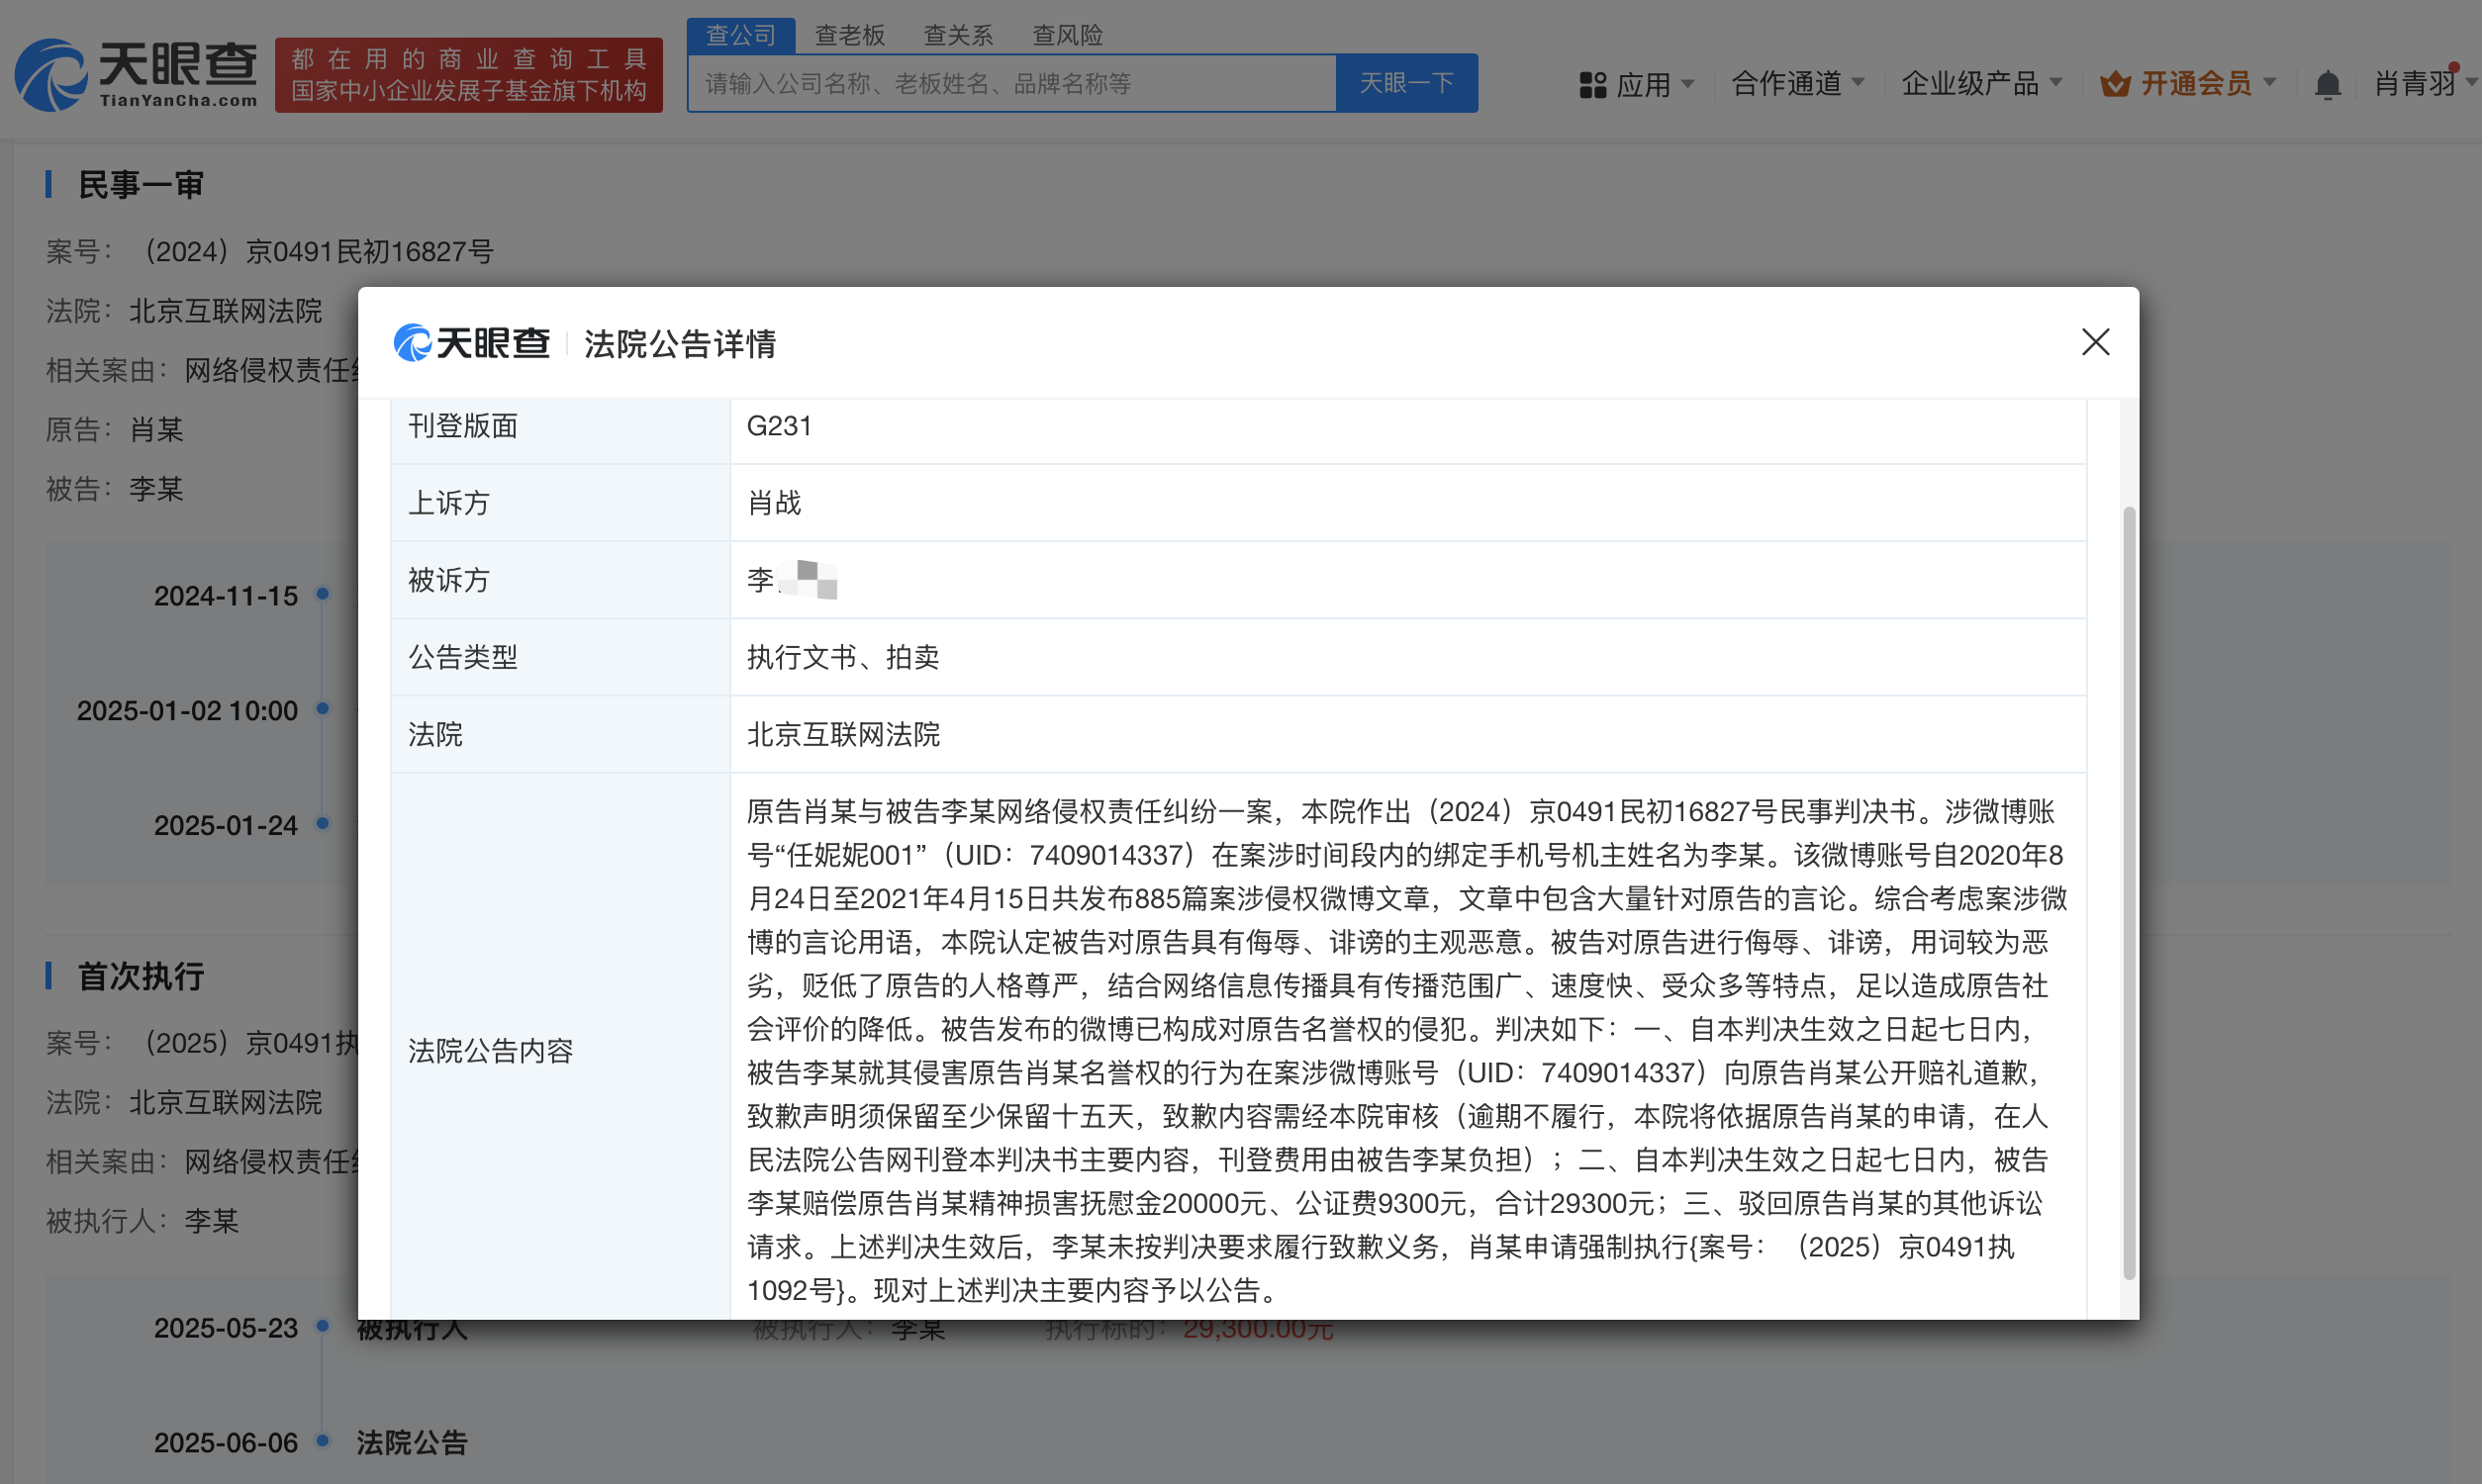Viewport: 2482px width, 1484px height.
Task: Switch to the 查关系 search tab
Action: click(957, 35)
